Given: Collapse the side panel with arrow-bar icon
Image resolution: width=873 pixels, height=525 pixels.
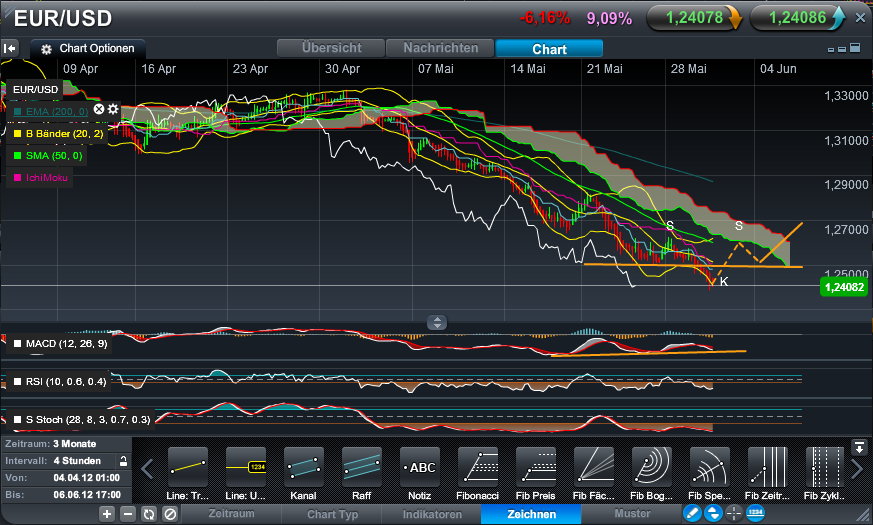Looking at the screenshot, I should pyautogui.click(x=10, y=48).
